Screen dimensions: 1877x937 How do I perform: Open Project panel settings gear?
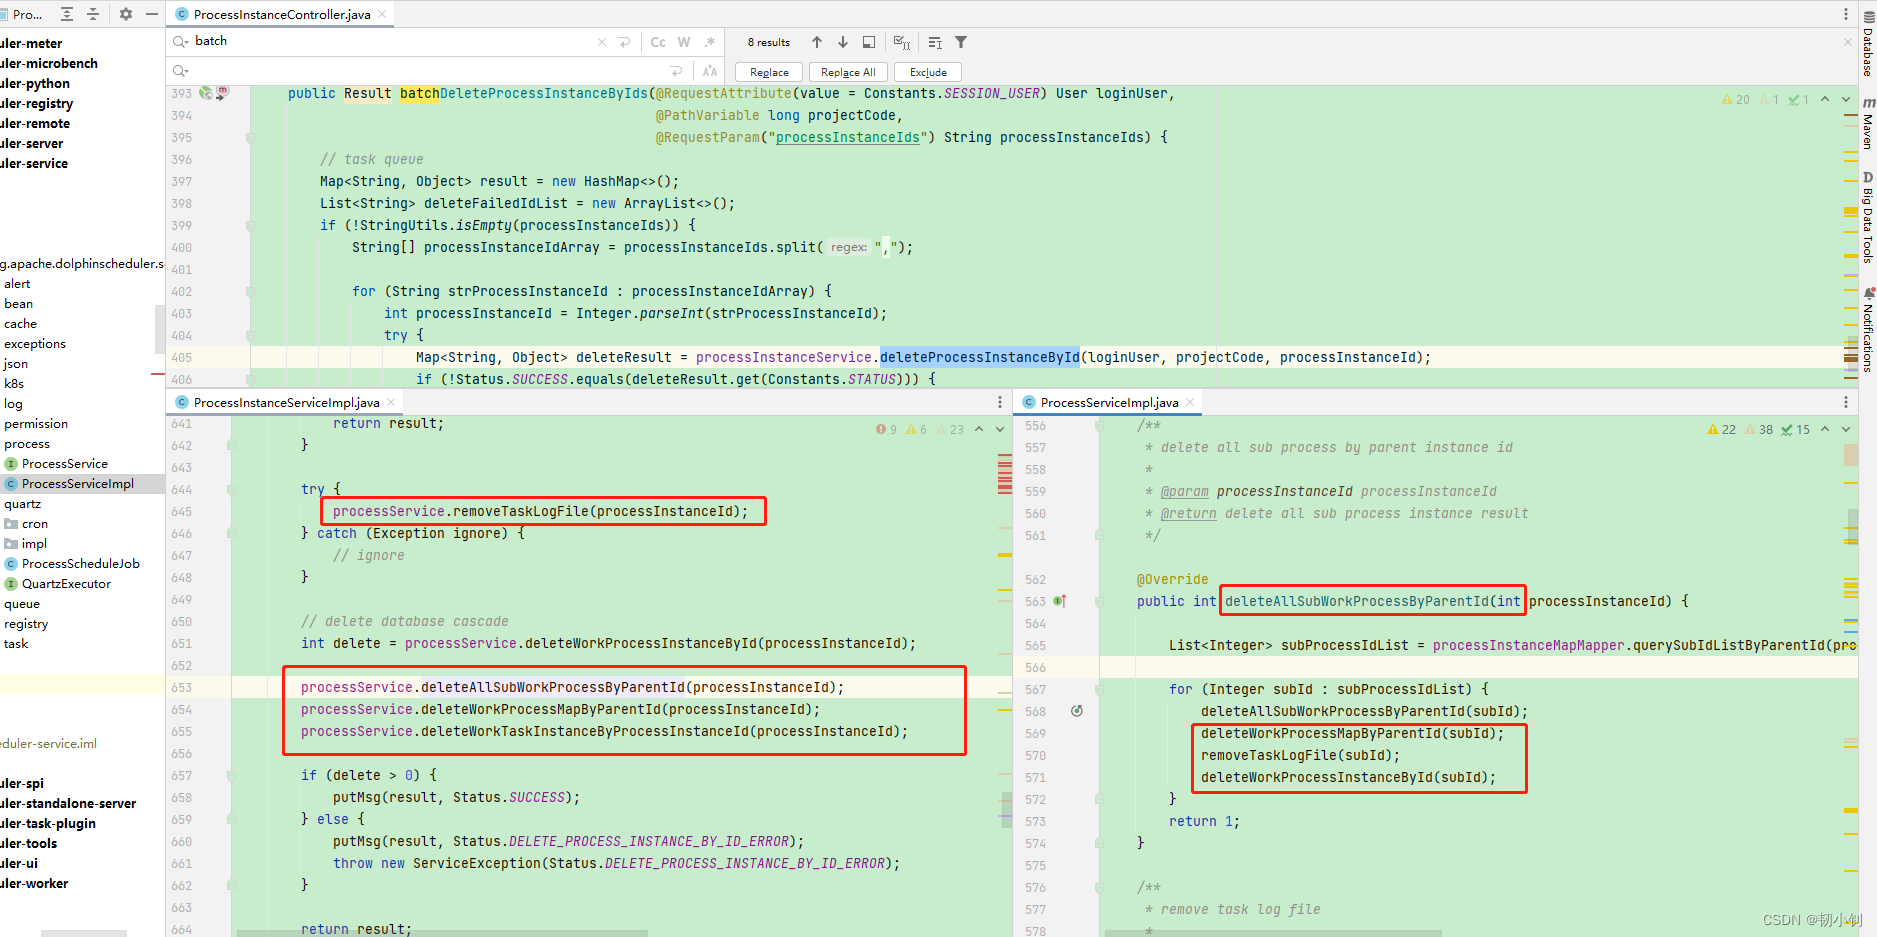126,14
